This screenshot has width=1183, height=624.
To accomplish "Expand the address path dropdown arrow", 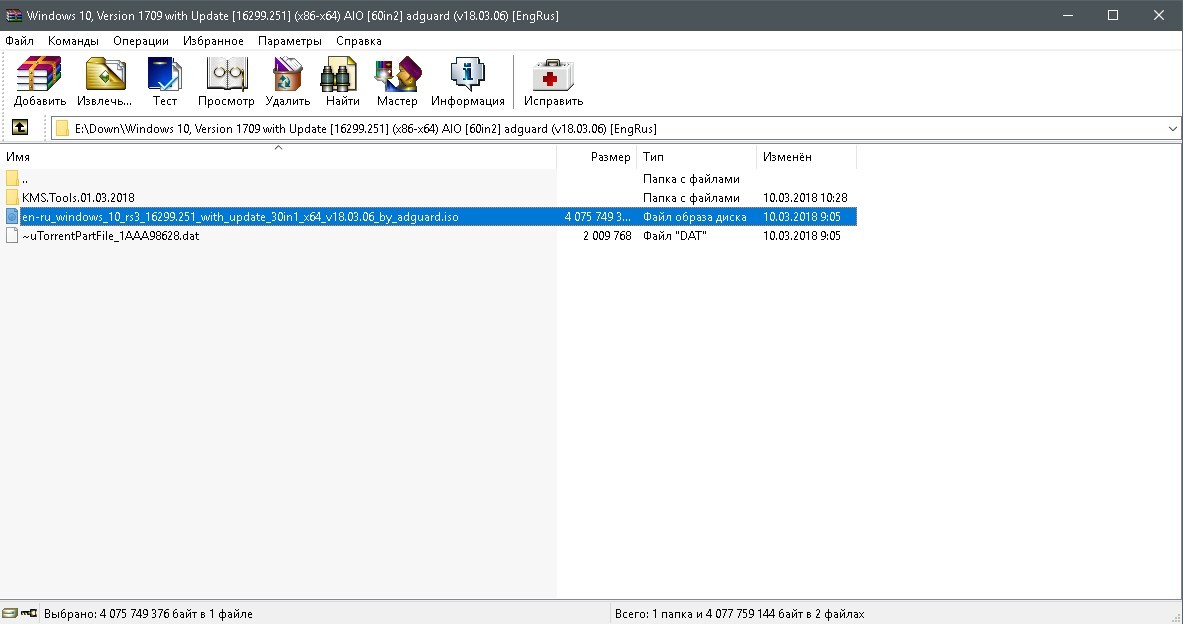I will coord(1172,128).
